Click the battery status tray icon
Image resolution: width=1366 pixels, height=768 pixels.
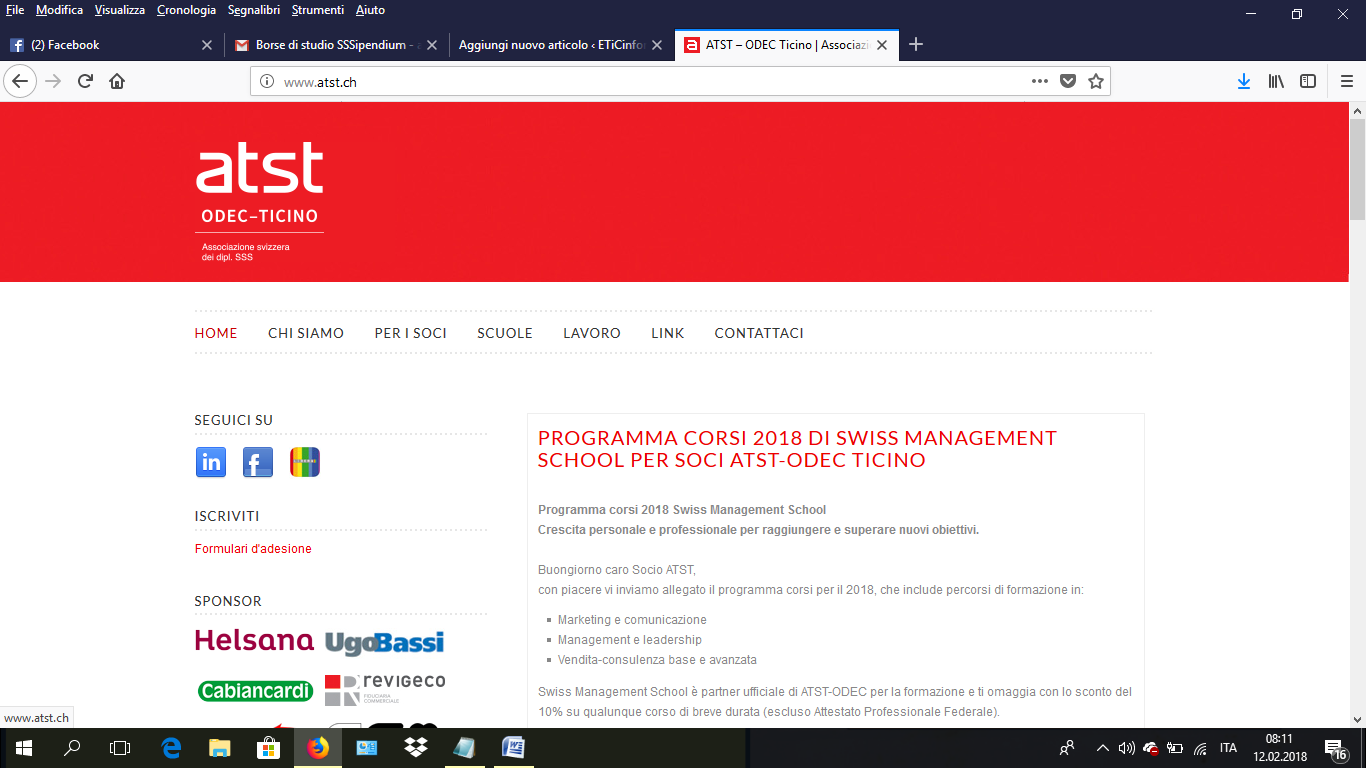pyautogui.click(x=1175, y=748)
